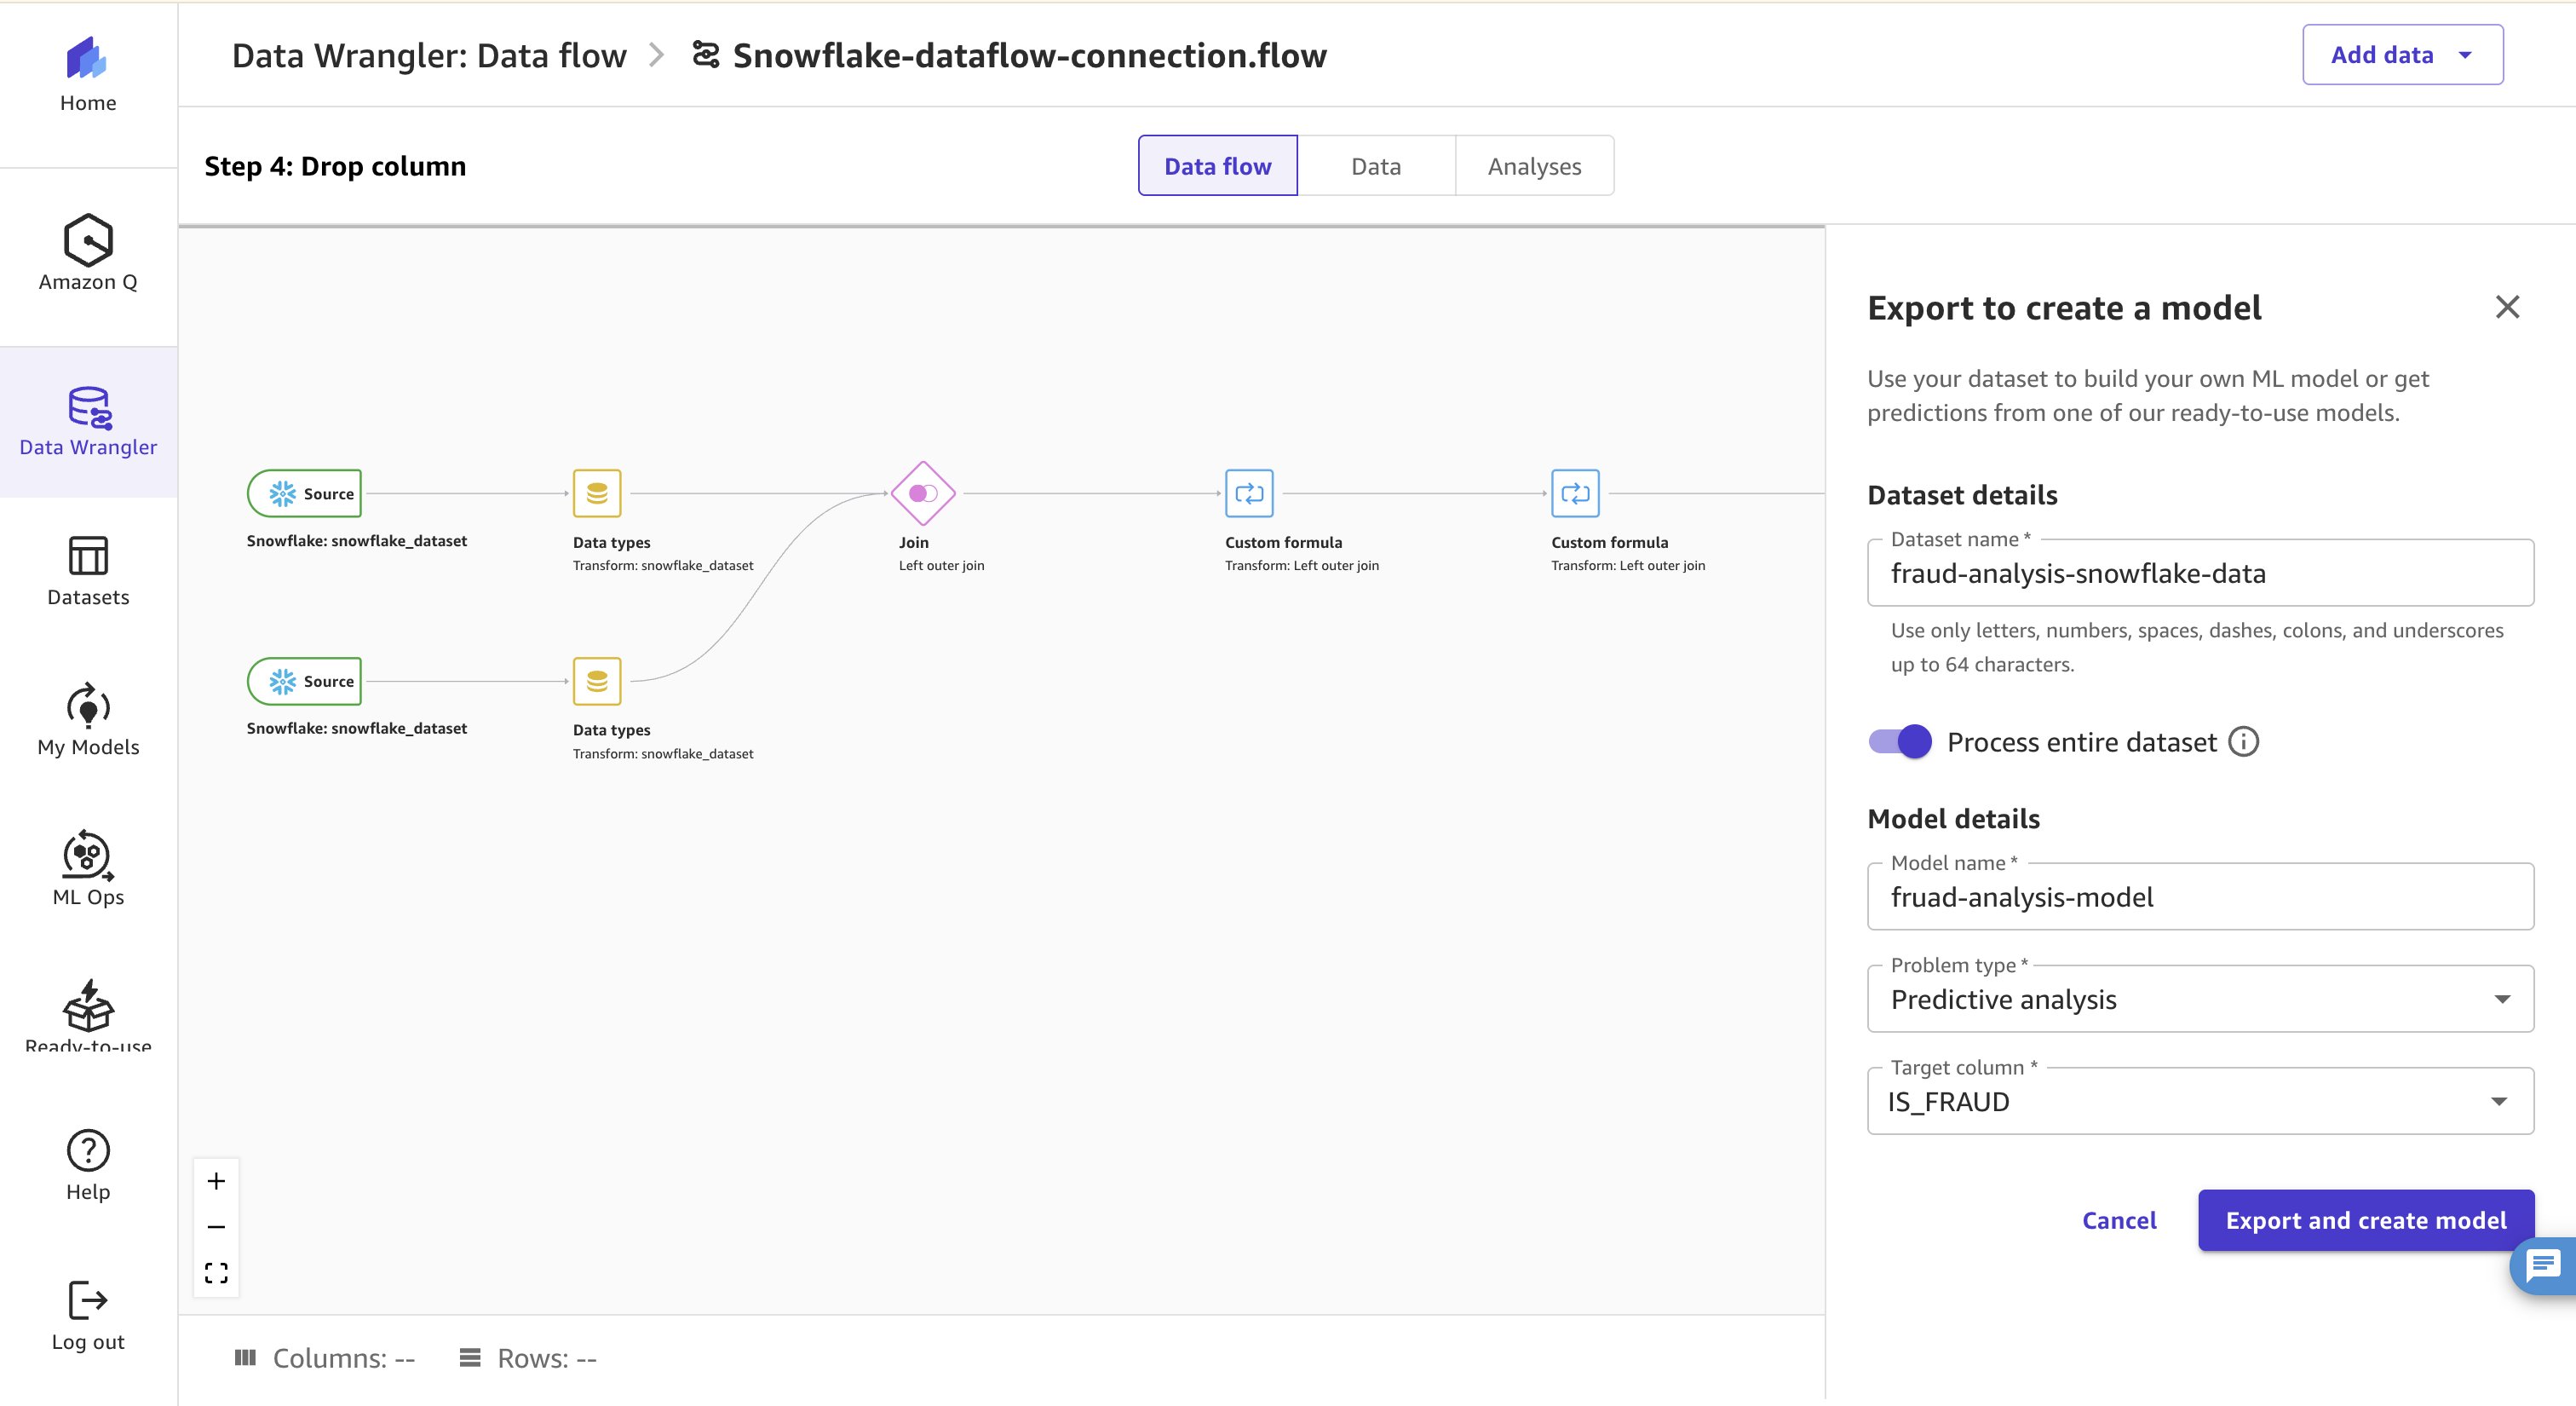Open My Models in the sidebar
This screenshot has width=2576, height=1406.
88,720
